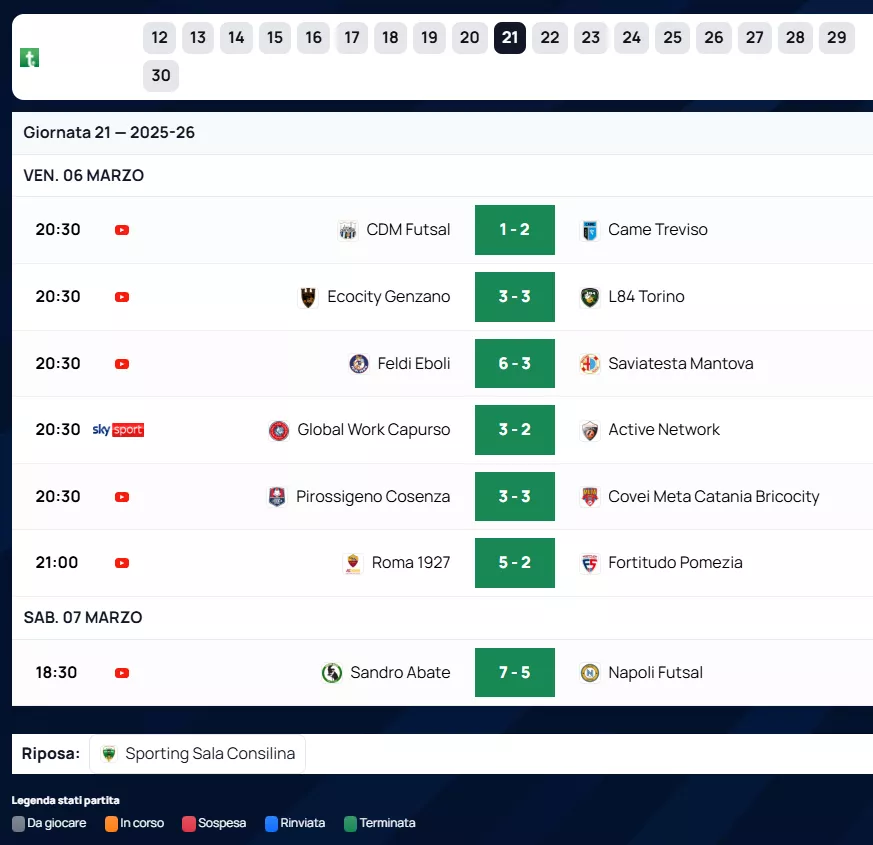Open YouTube stream for Sandro Abate match
Viewport: 873px width, 845px height.
[x=122, y=673]
